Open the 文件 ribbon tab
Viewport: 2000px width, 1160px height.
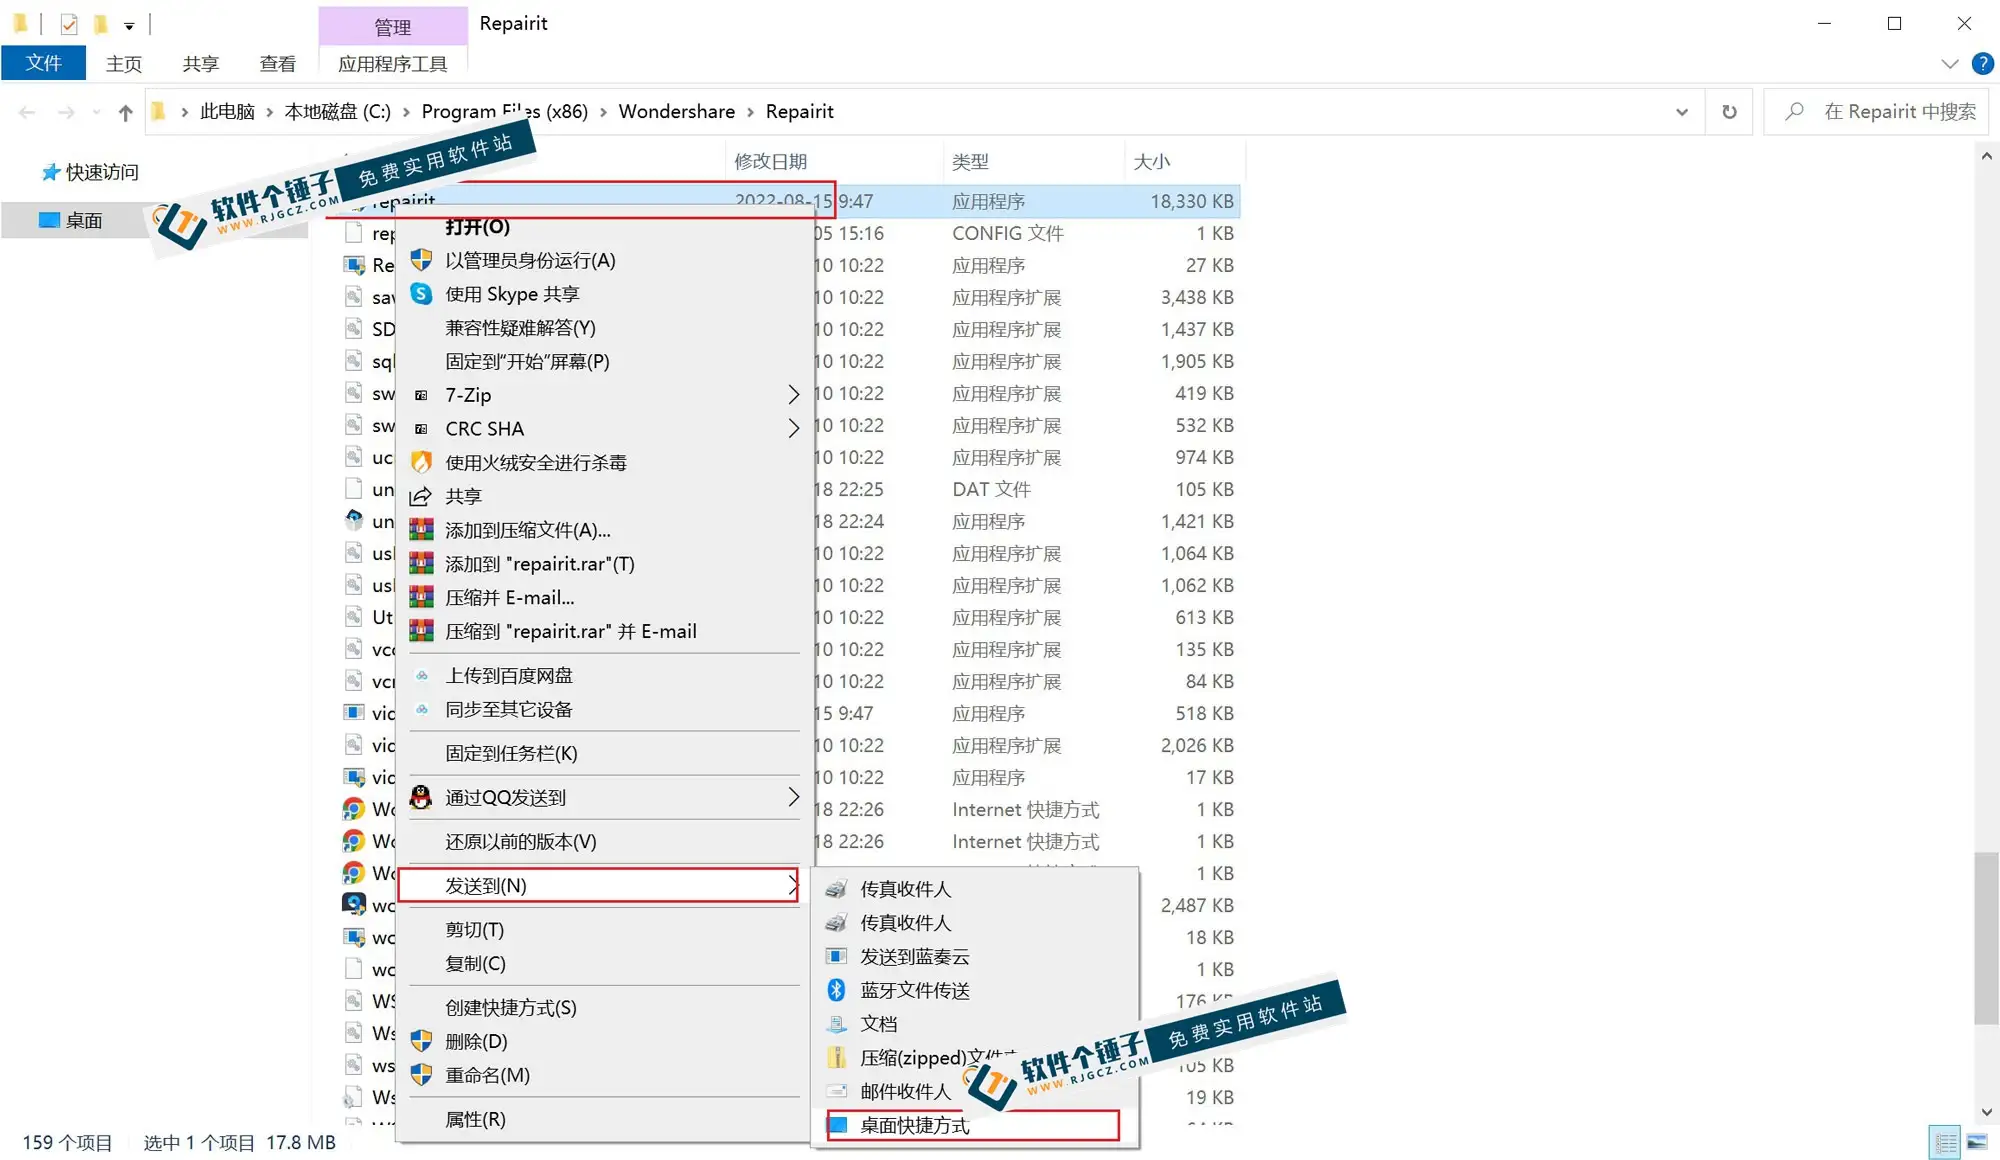click(x=43, y=63)
